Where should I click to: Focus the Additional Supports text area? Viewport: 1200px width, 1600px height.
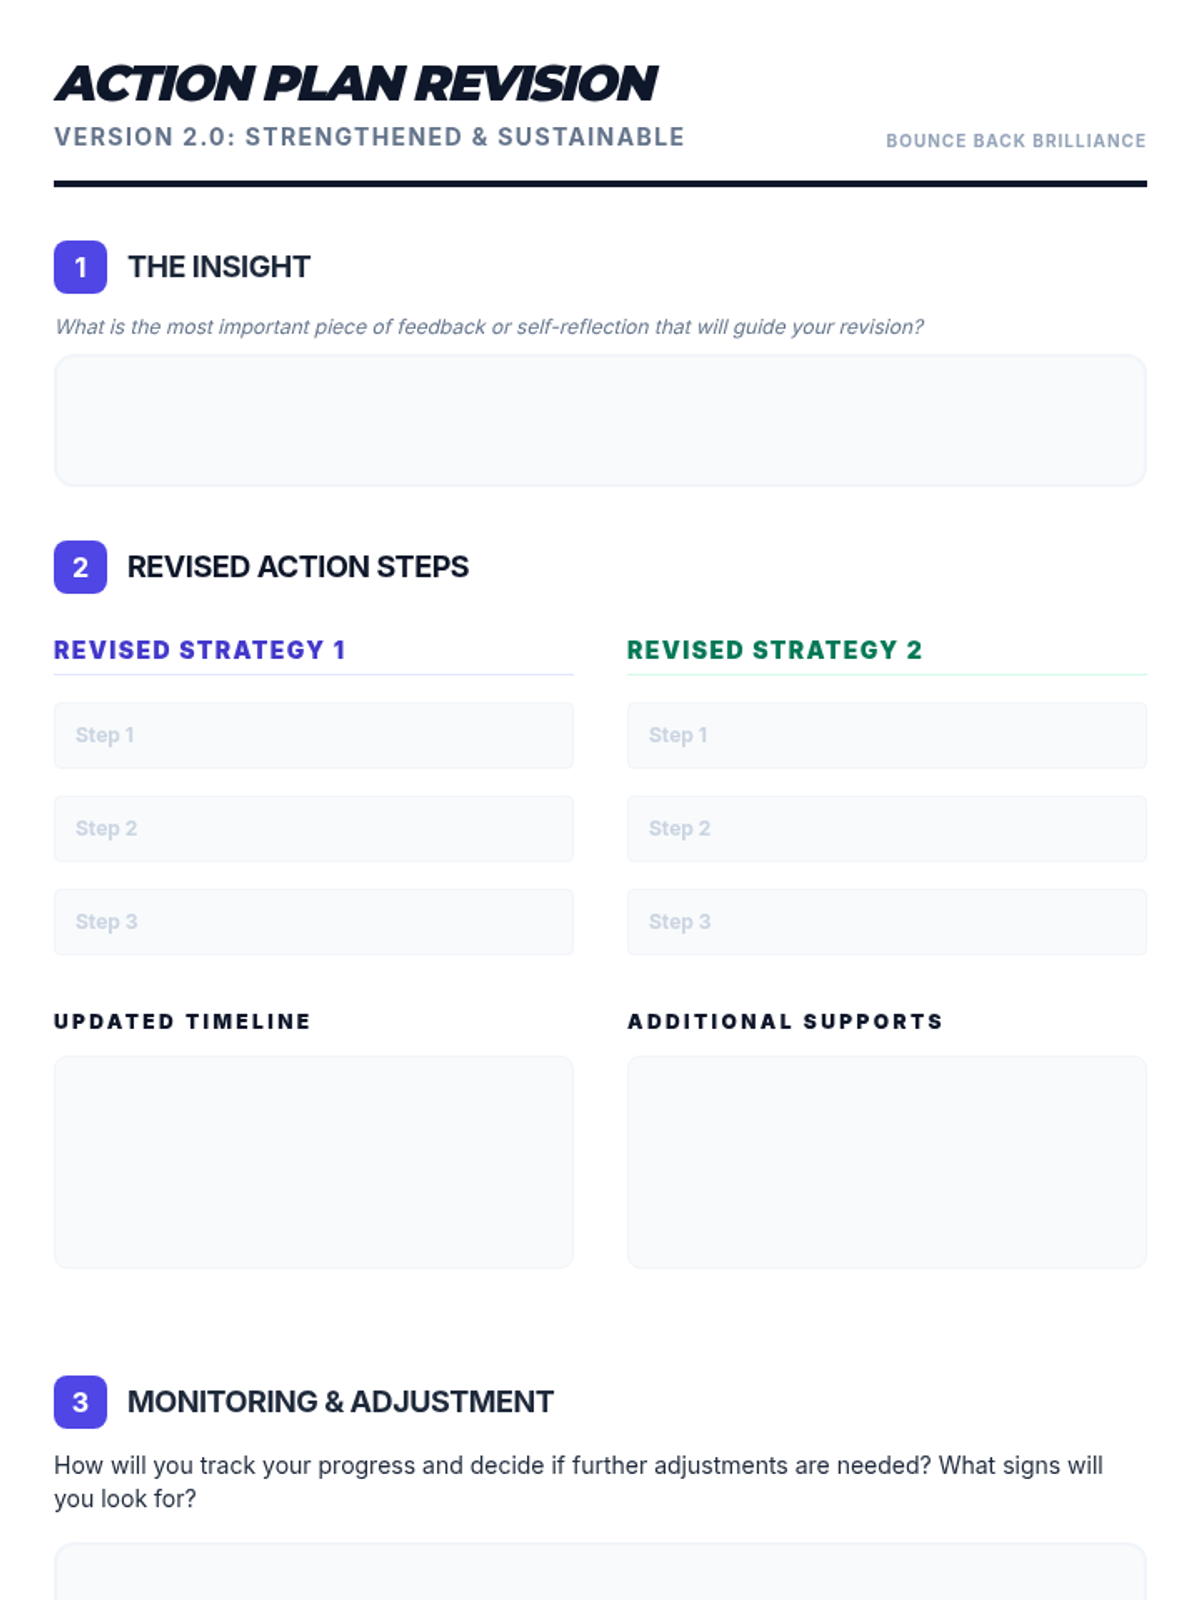click(x=887, y=1162)
